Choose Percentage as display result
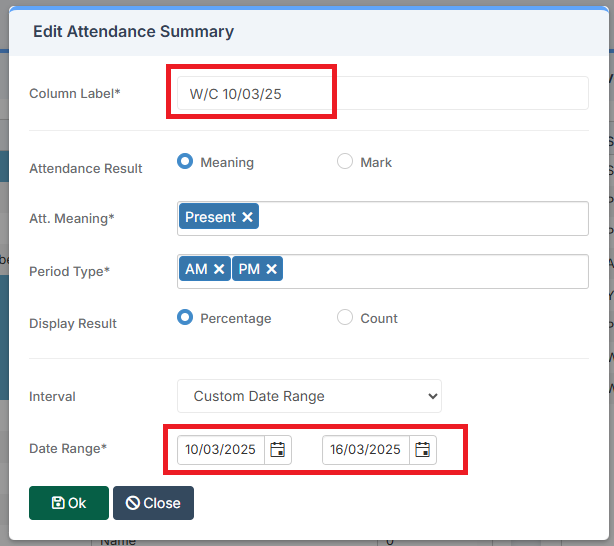The height and width of the screenshot is (546, 614). [x=185, y=317]
